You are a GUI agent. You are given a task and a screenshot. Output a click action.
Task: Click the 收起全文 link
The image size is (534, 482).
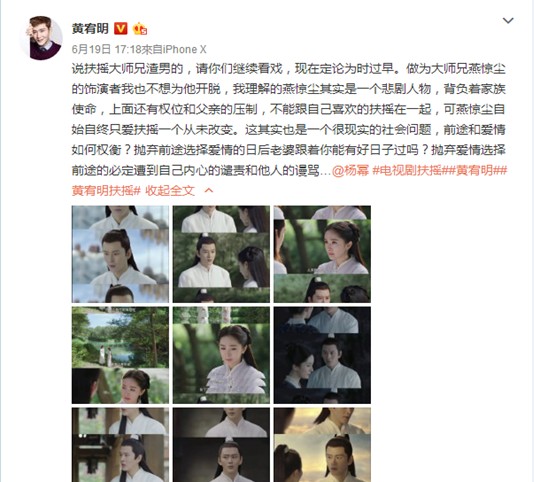click(x=170, y=190)
